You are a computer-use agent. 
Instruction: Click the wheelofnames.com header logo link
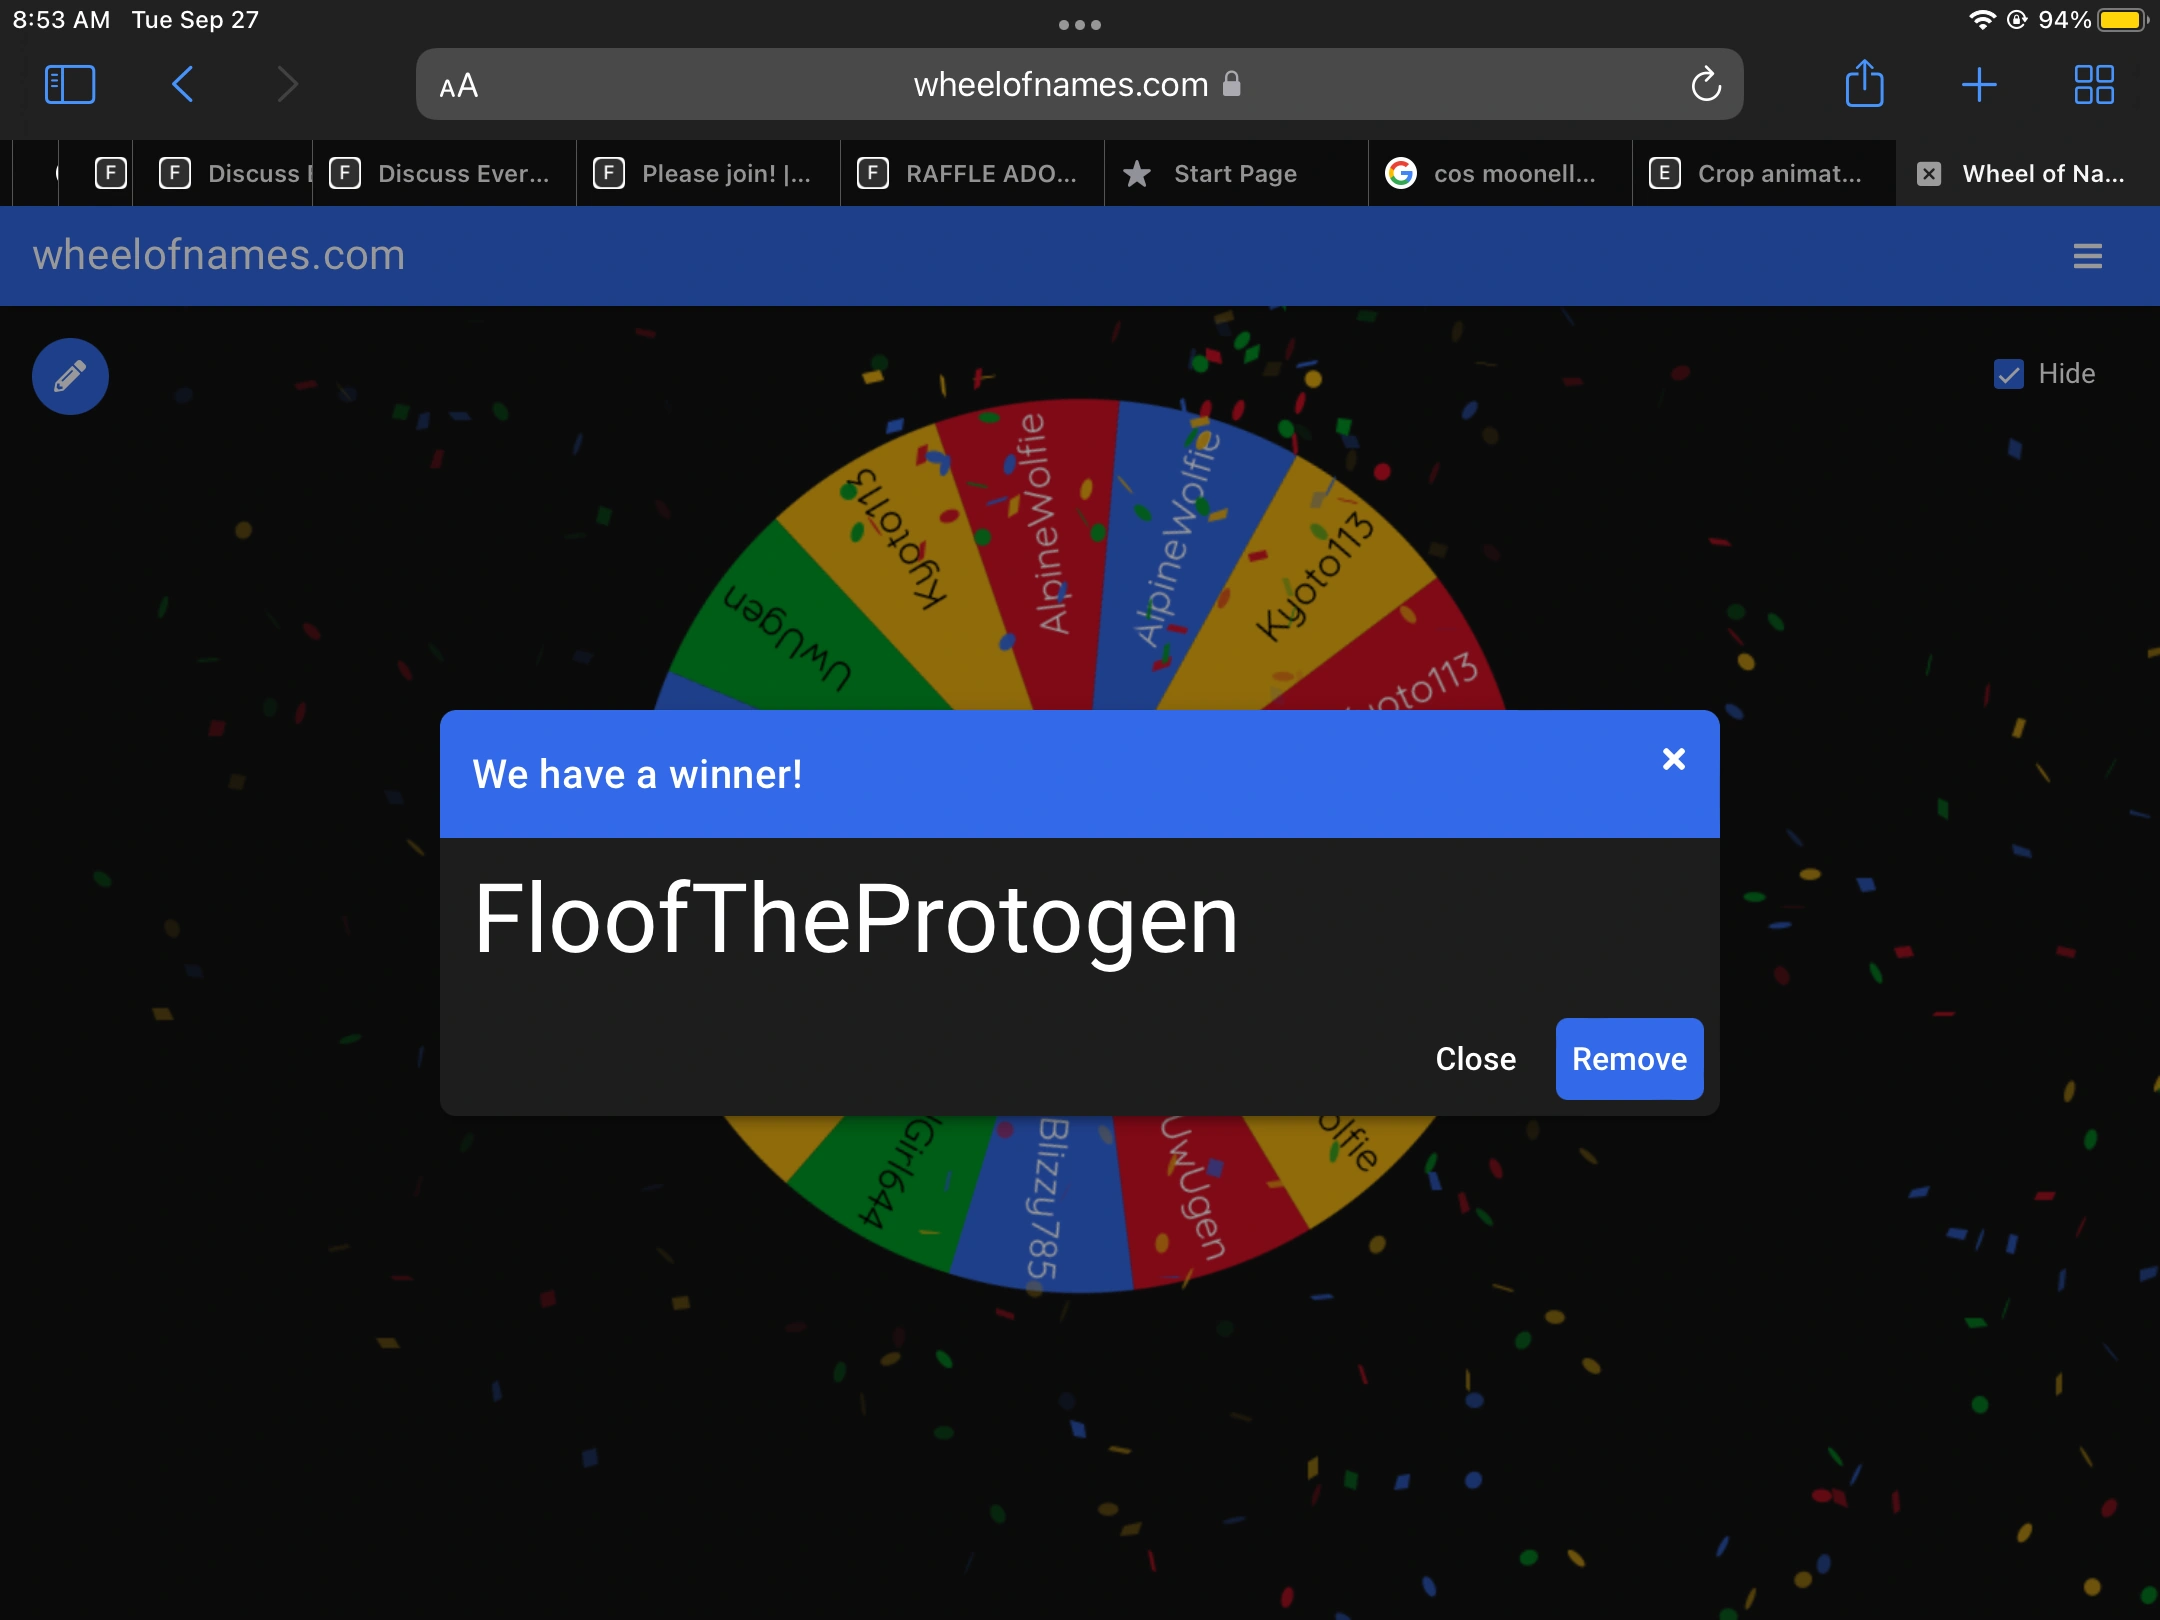click(x=219, y=256)
